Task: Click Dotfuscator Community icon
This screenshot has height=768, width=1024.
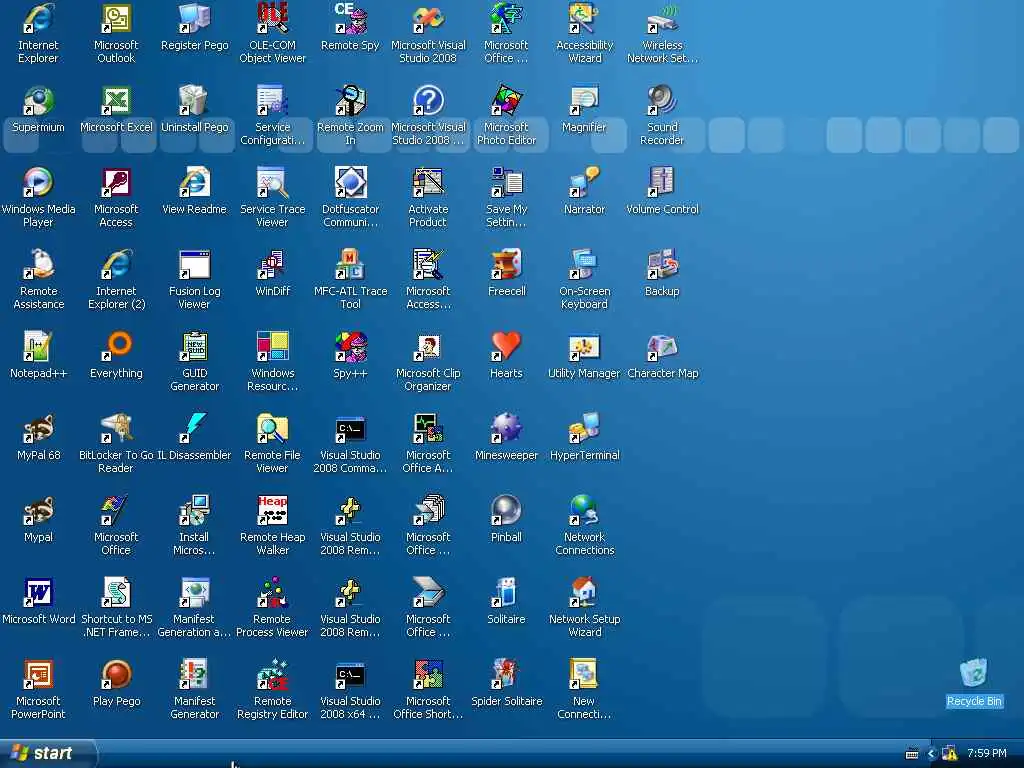Action: click(x=351, y=183)
